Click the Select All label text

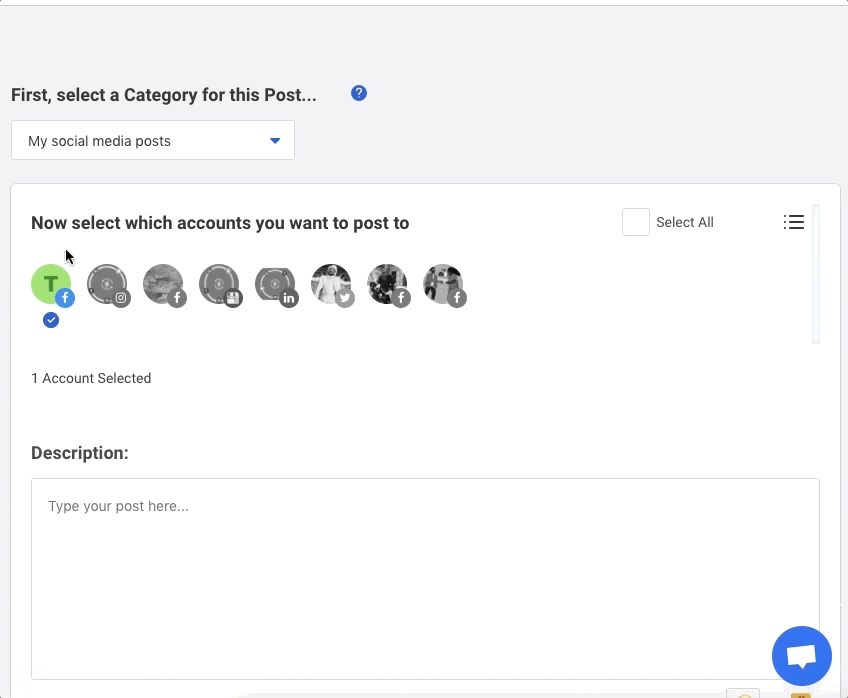click(685, 222)
